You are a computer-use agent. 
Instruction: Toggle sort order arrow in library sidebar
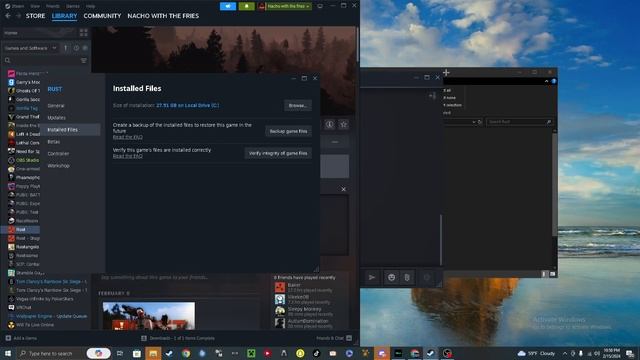66,48
